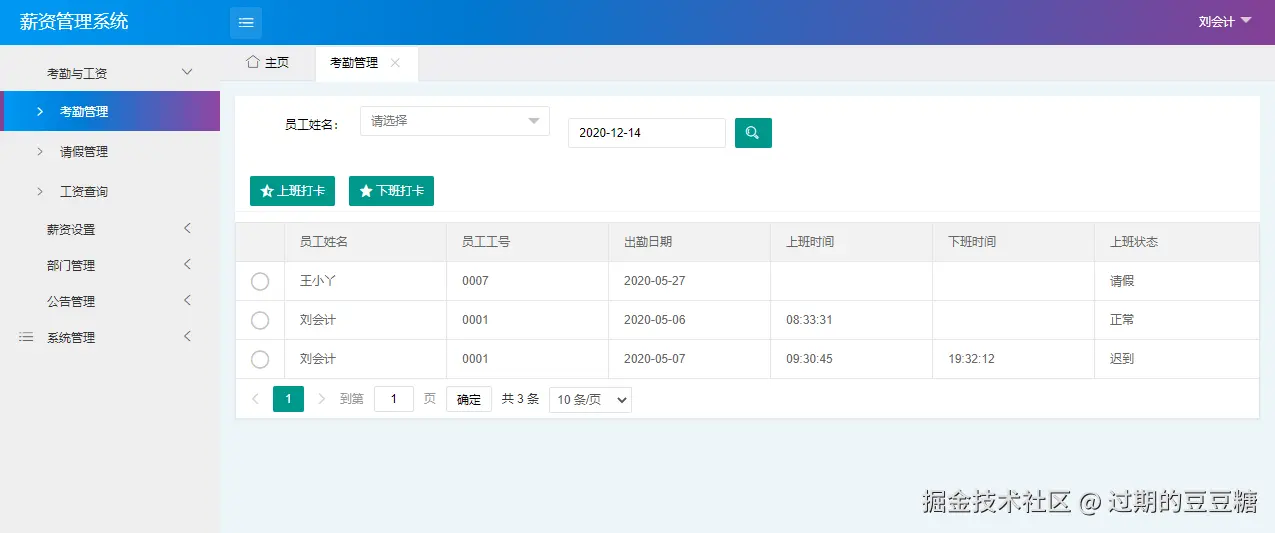Click the hamburger menu collapse icon
The image size is (1275, 533).
(246, 22)
